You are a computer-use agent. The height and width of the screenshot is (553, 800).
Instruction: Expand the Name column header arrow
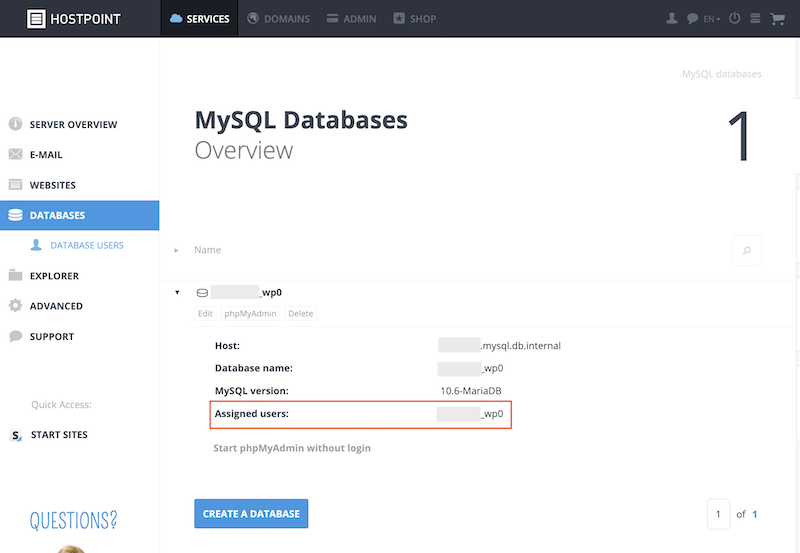point(176,250)
